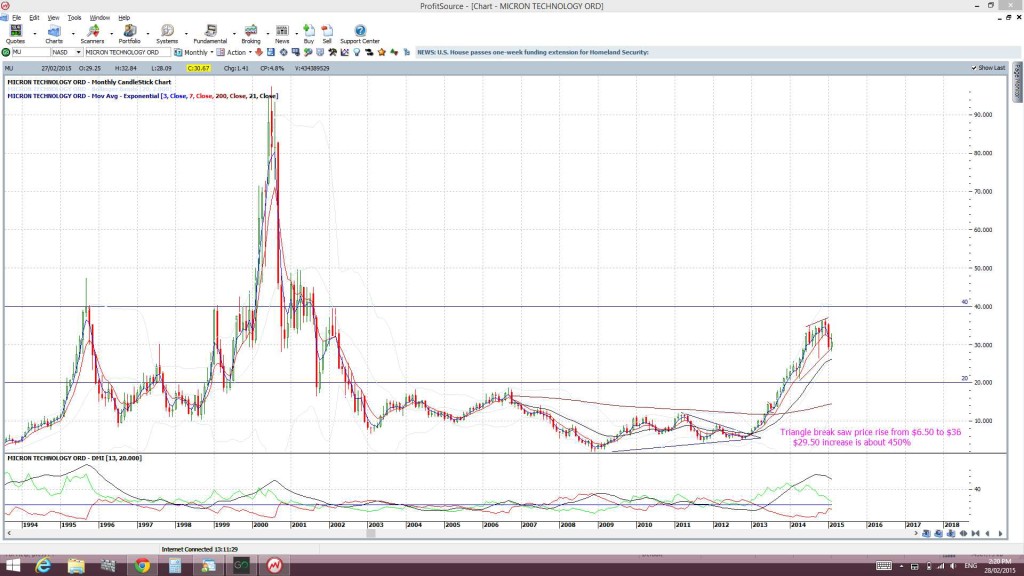Click the Internet Connected status text
The height and width of the screenshot is (576, 1024).
[200, 550]
